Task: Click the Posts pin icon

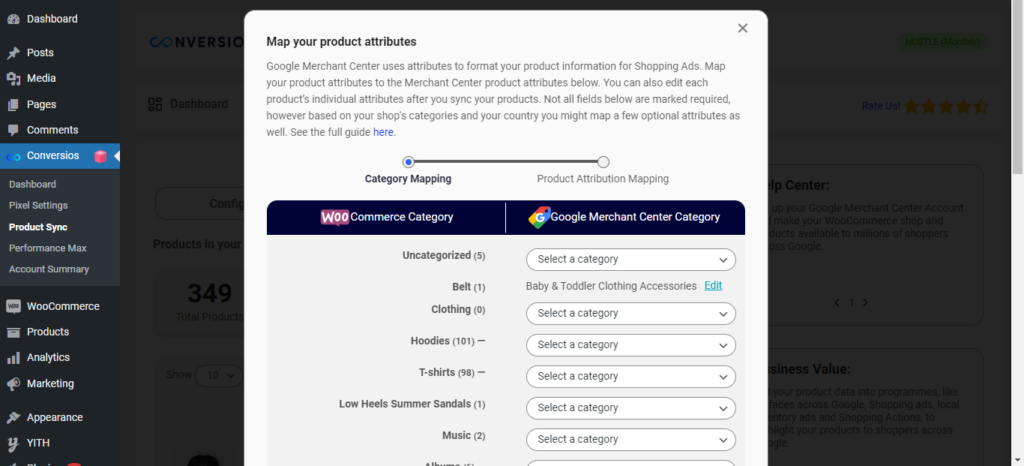Action: click(13, 53)
